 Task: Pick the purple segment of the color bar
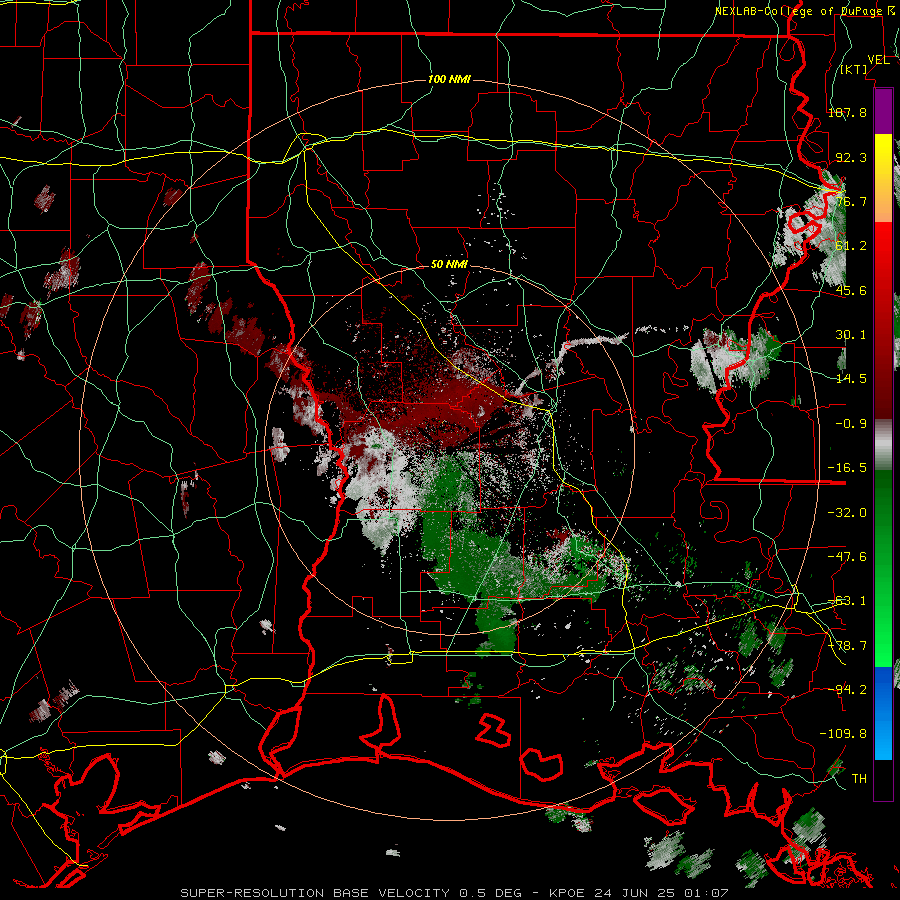coord(883,111)
